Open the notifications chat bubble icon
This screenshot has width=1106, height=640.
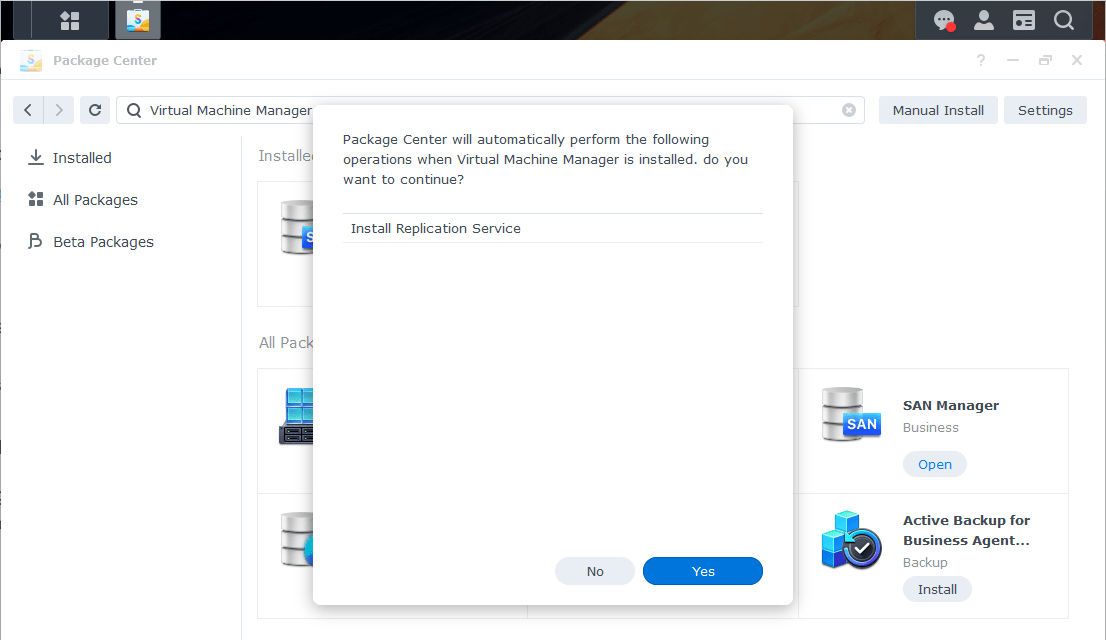point(944,20)
